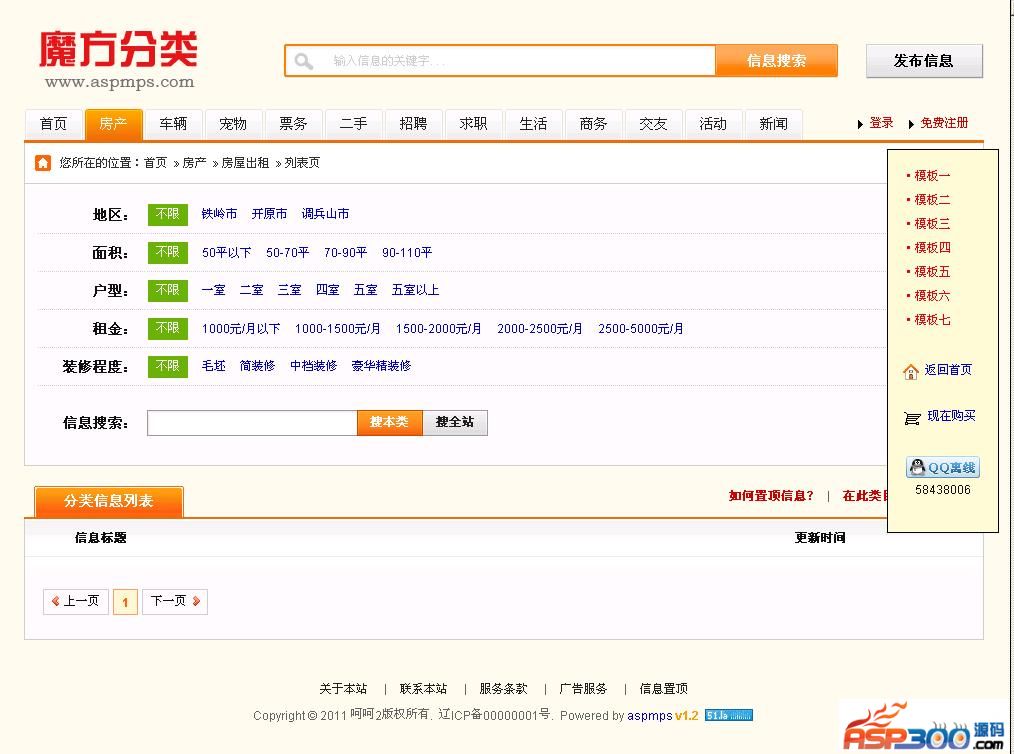Click page number 1 in pagination

125,602
